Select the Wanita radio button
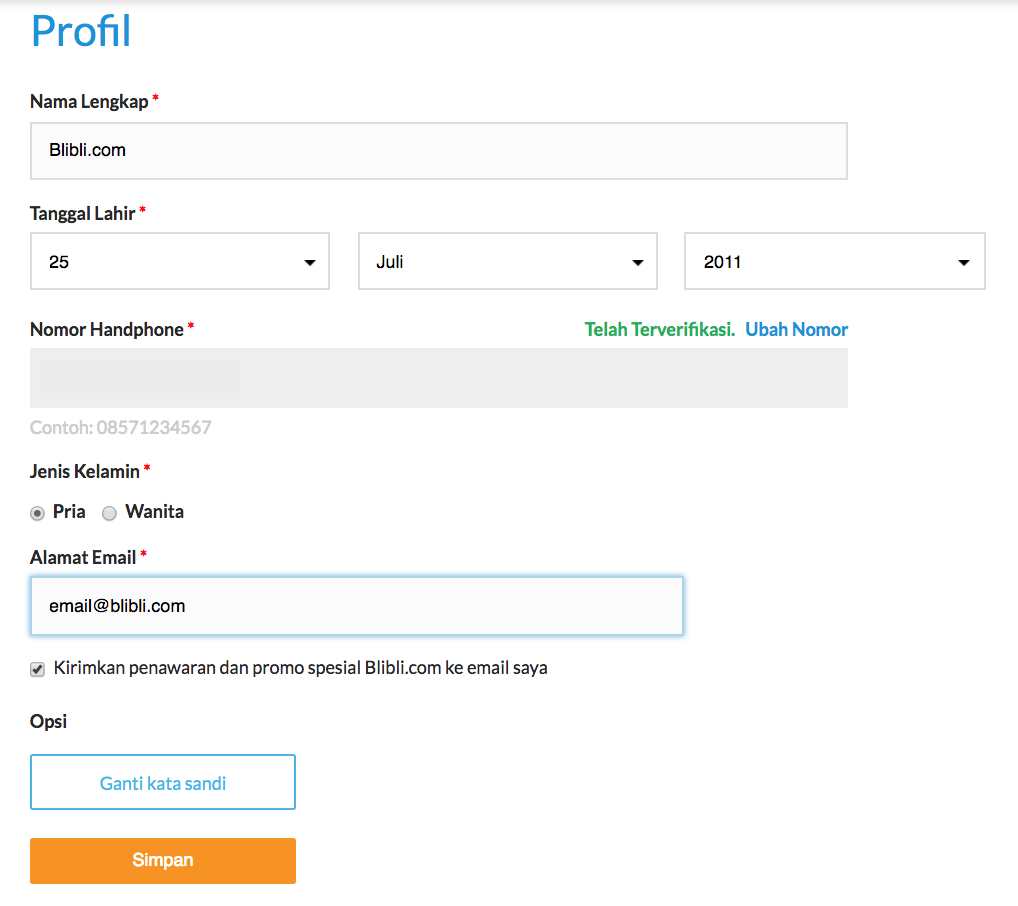This screenshot has height=906, width=1018. coord(110,513)
